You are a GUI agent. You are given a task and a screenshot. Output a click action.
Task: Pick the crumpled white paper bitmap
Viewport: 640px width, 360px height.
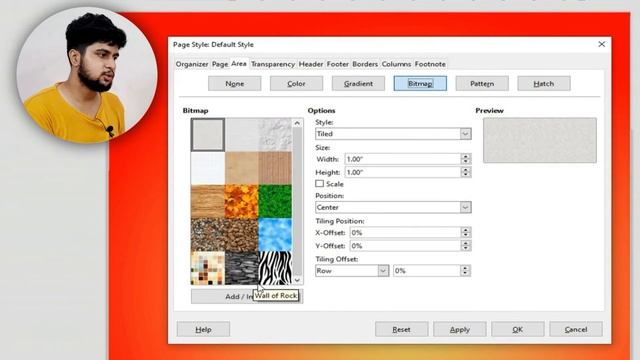coord(275,135)
